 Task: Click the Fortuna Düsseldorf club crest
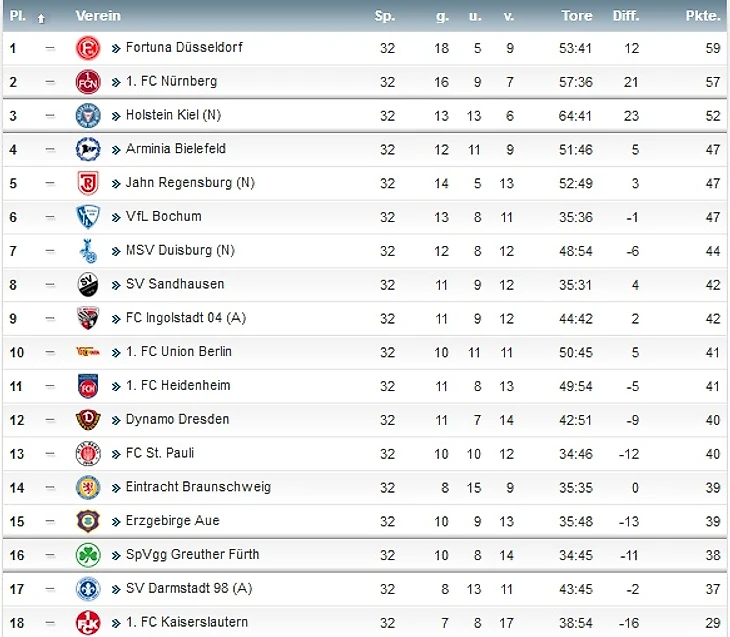tap(88, 47)
